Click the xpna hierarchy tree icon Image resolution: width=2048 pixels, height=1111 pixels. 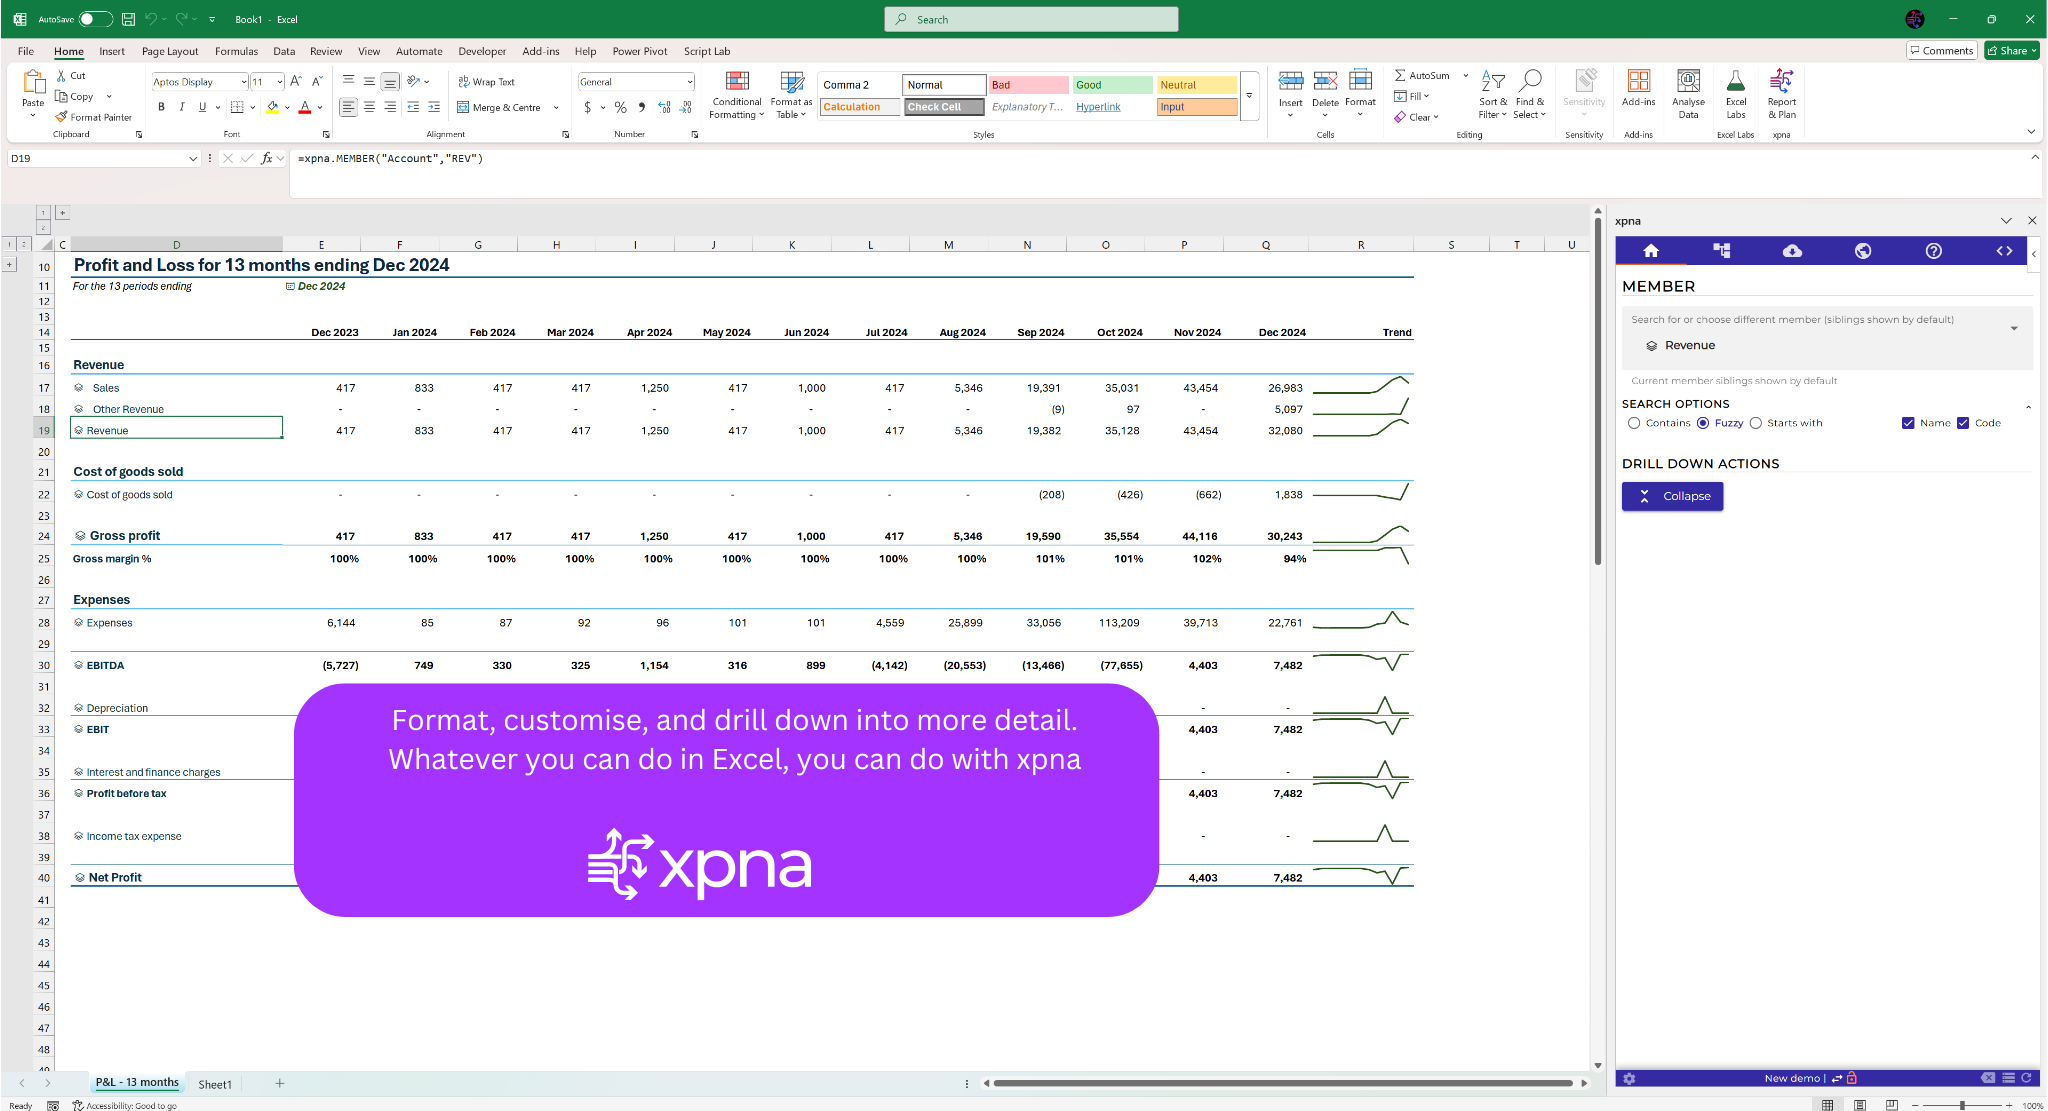pyautogui.click(x=1721, y=251)
